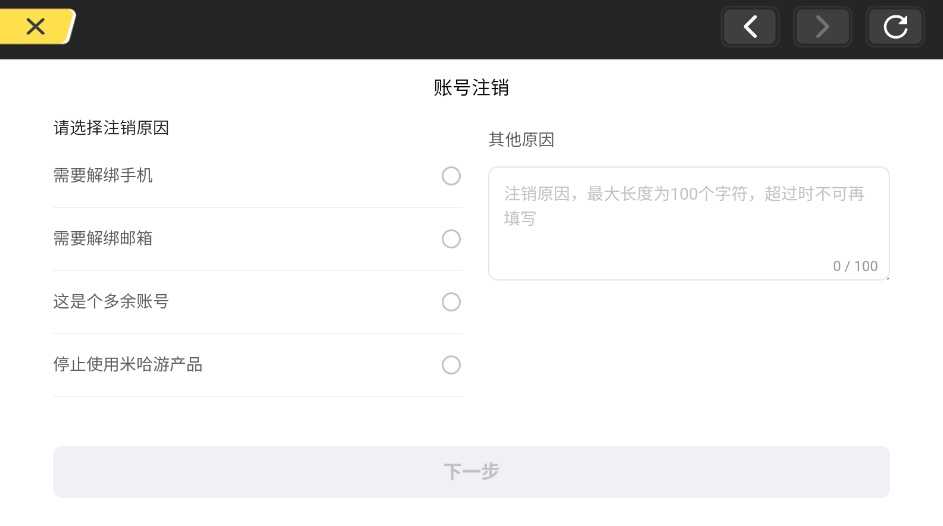Click the text area resize handle
The width and height of the screenshot is (943, 526).
pos(886,276)
